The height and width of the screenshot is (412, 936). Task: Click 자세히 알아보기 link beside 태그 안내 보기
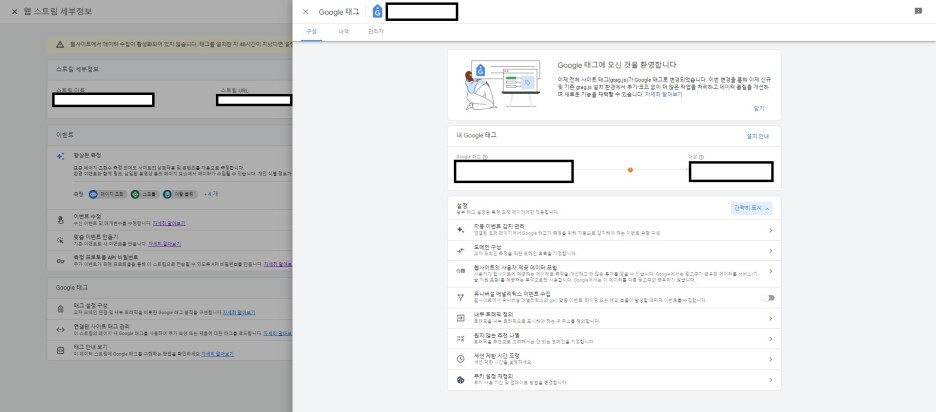(x=217, y=354)
